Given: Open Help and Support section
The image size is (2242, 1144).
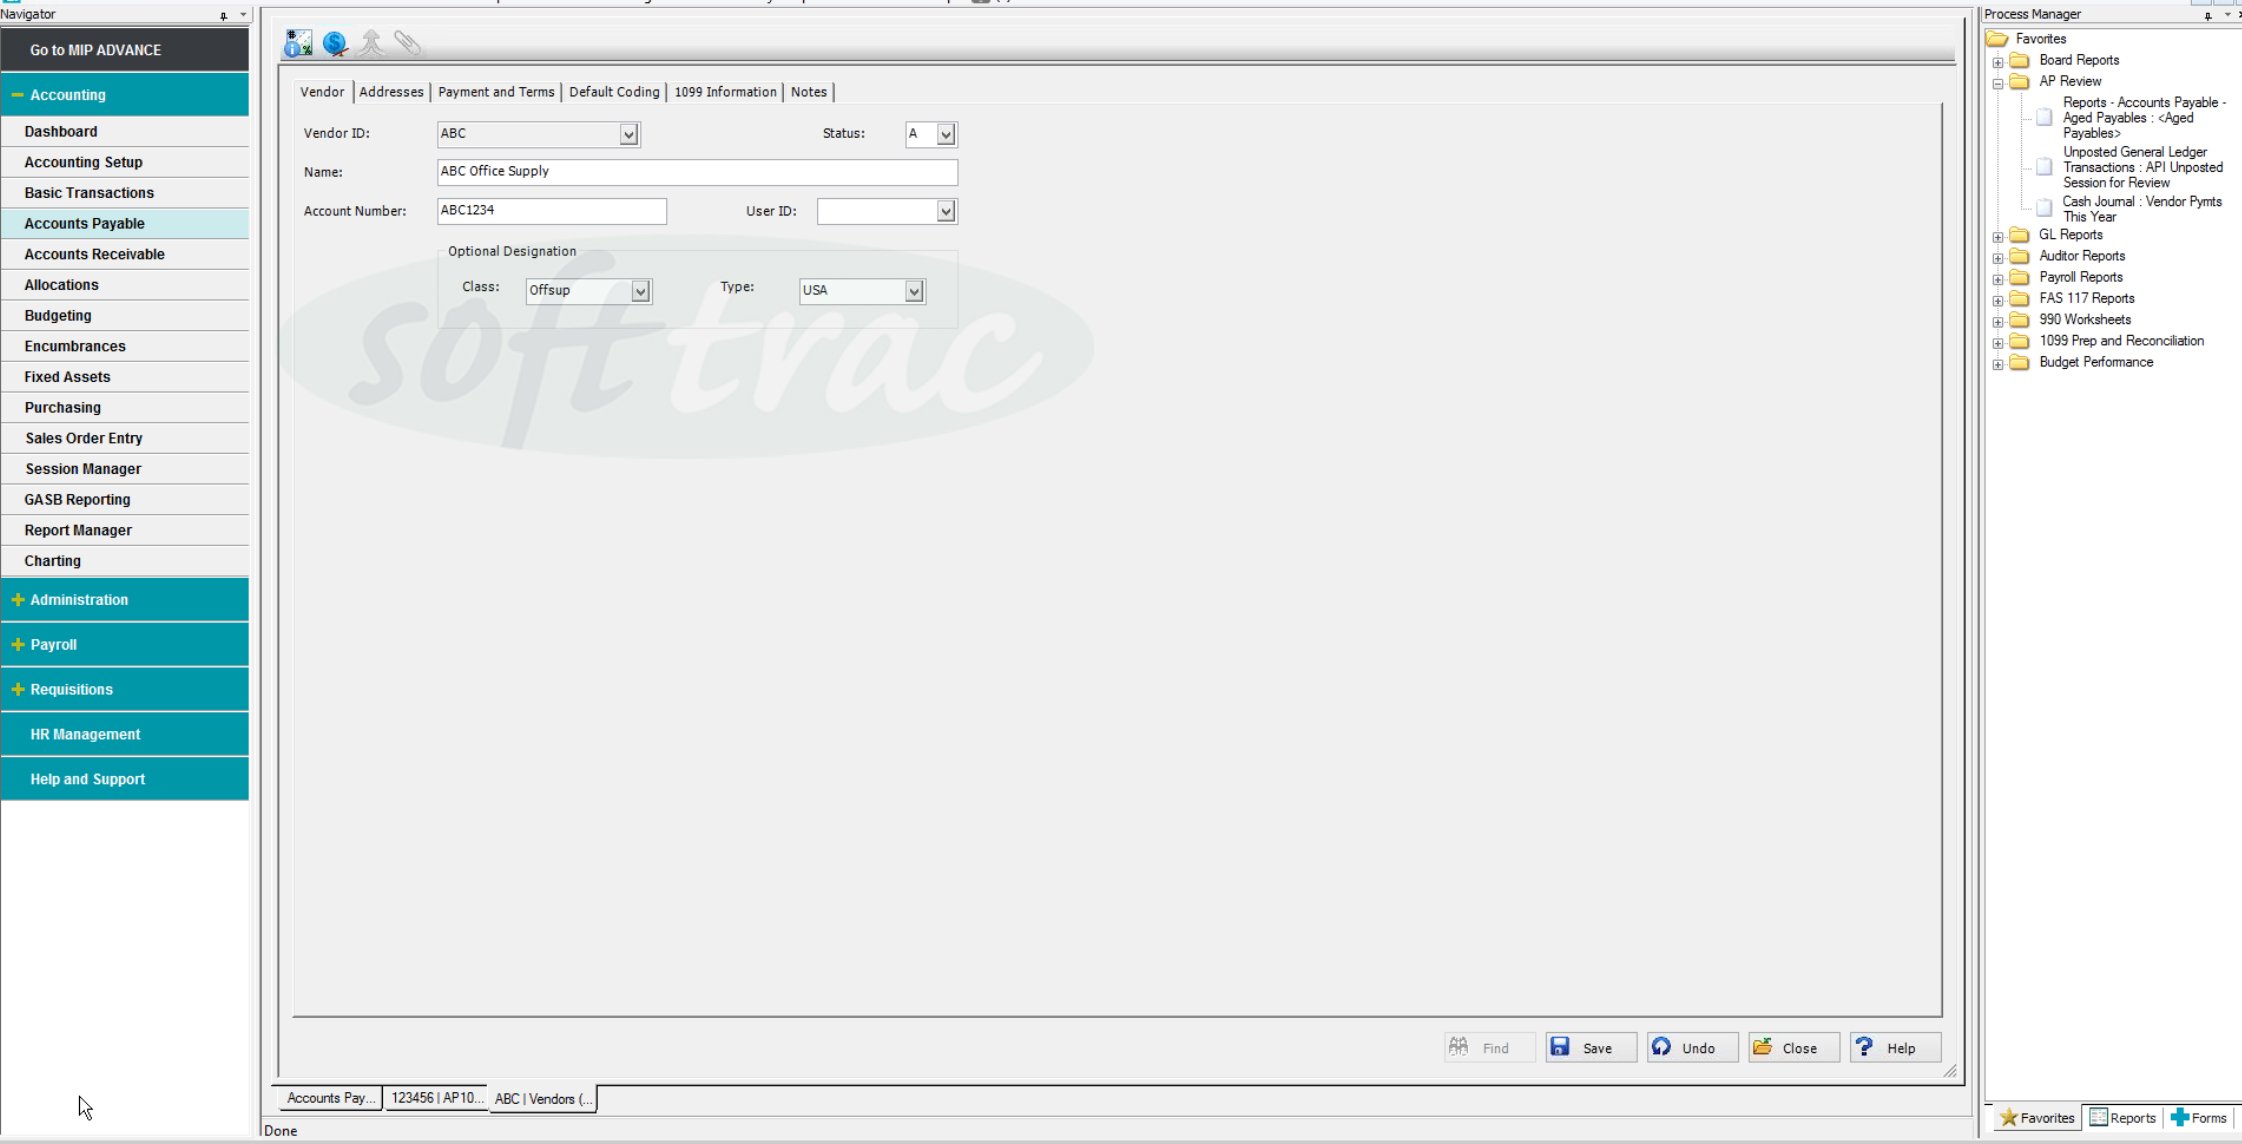Looking at the screenshot, I should point(125,779).
